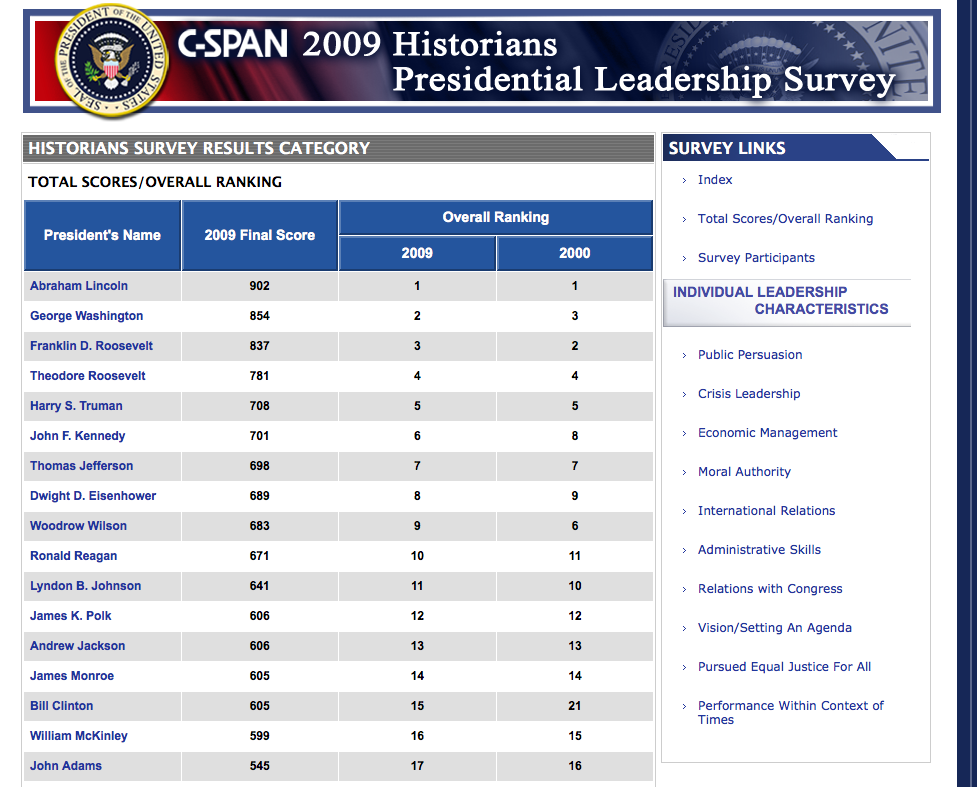Image resolution: width=977 pixels, height=787 pixels.
Task: Open Franklin D. Roosevelt entry
Action: 91,346
